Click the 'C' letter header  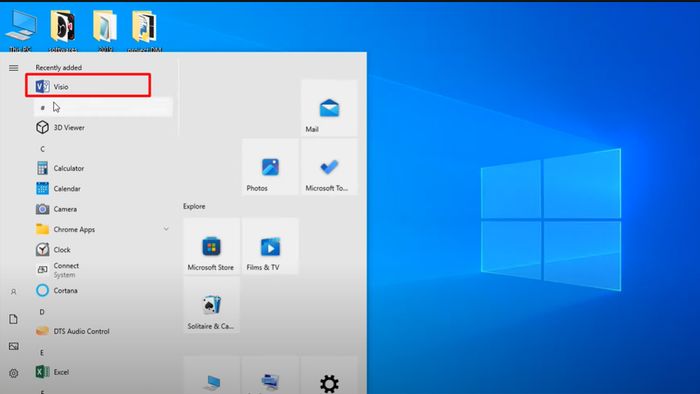click(x=42, y=149)
